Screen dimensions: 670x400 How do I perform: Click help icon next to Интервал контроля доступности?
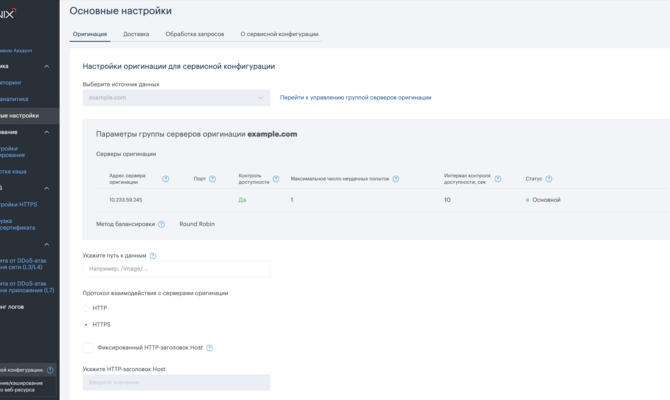[509, 179]
